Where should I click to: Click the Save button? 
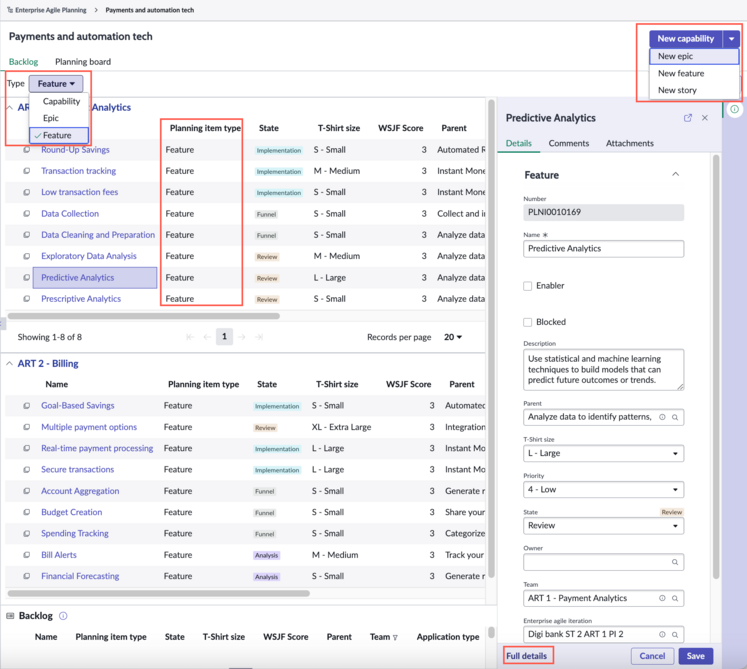(695, 656)
